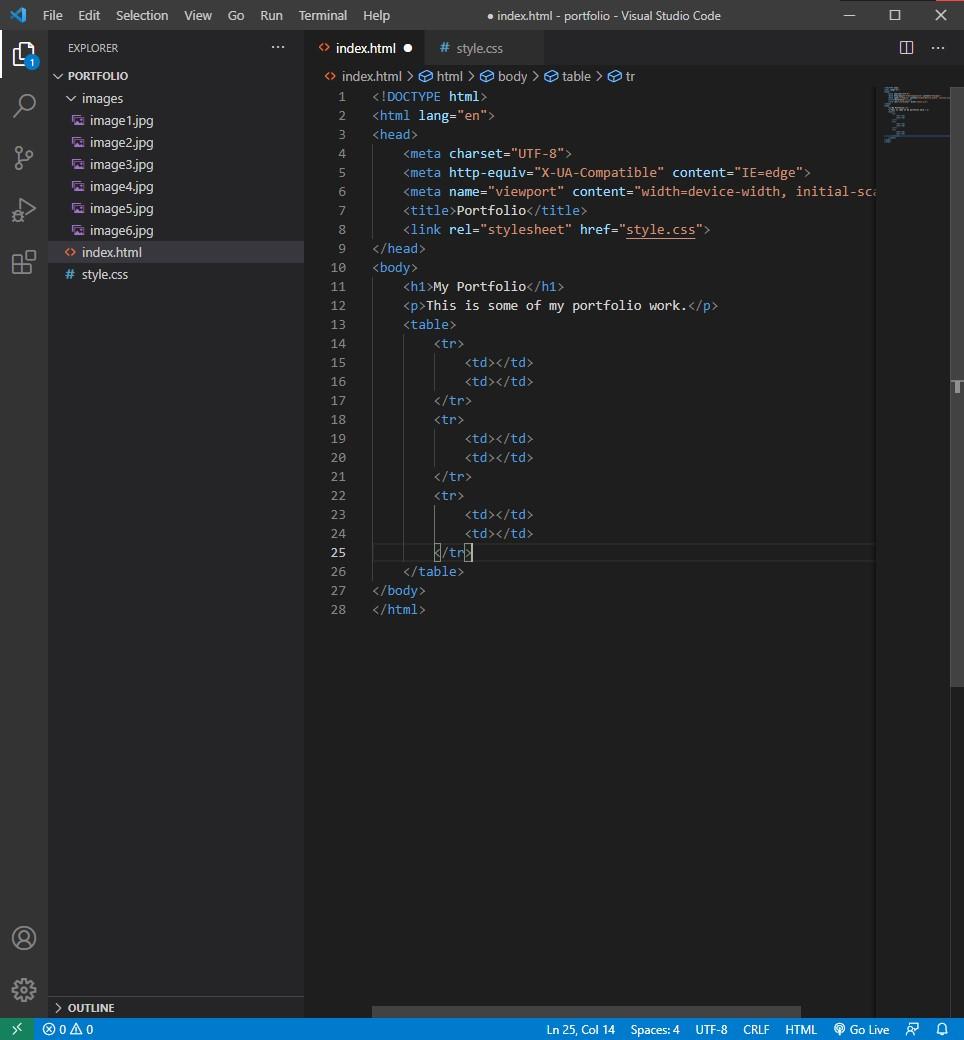Open the Source Control view

24,158
